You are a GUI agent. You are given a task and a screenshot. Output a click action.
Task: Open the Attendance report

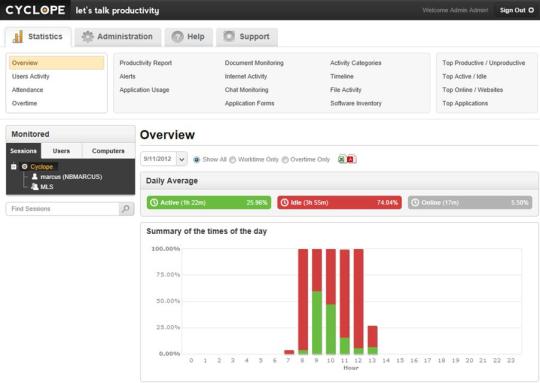pos(28,90)
